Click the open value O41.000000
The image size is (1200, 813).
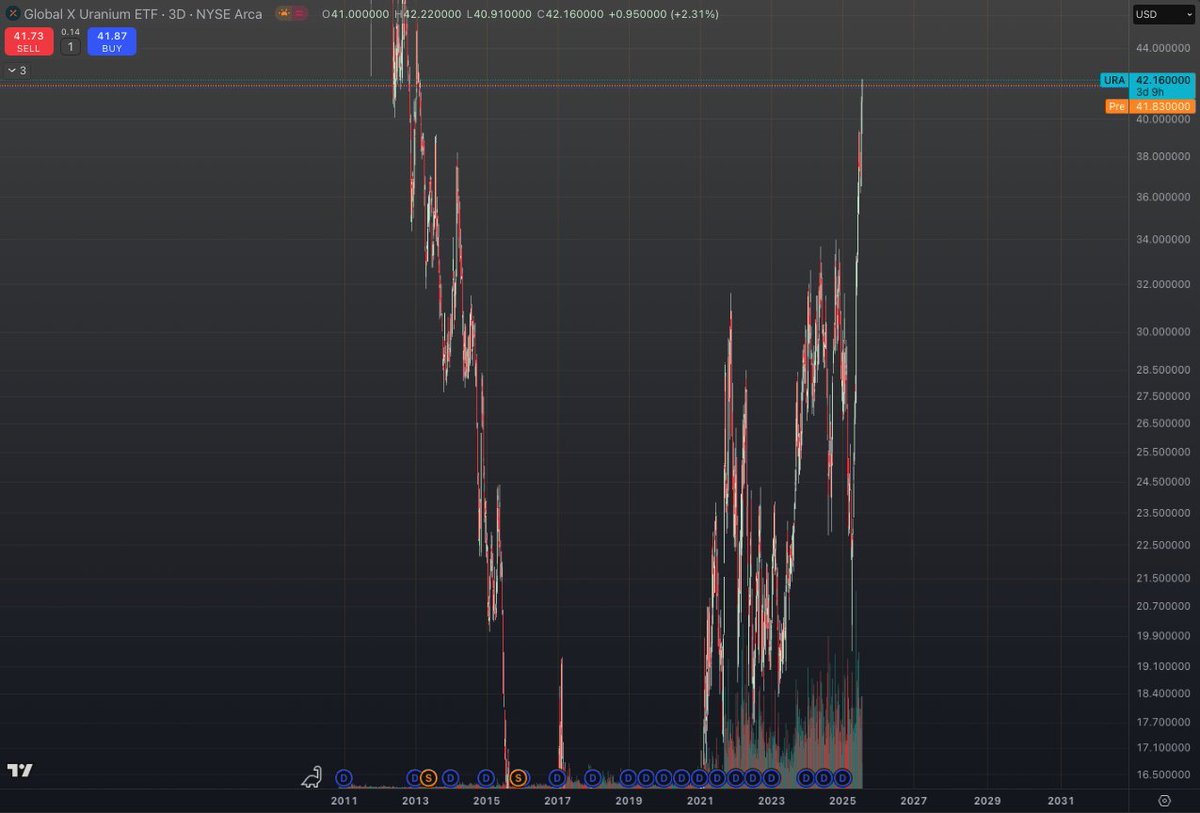356,14
